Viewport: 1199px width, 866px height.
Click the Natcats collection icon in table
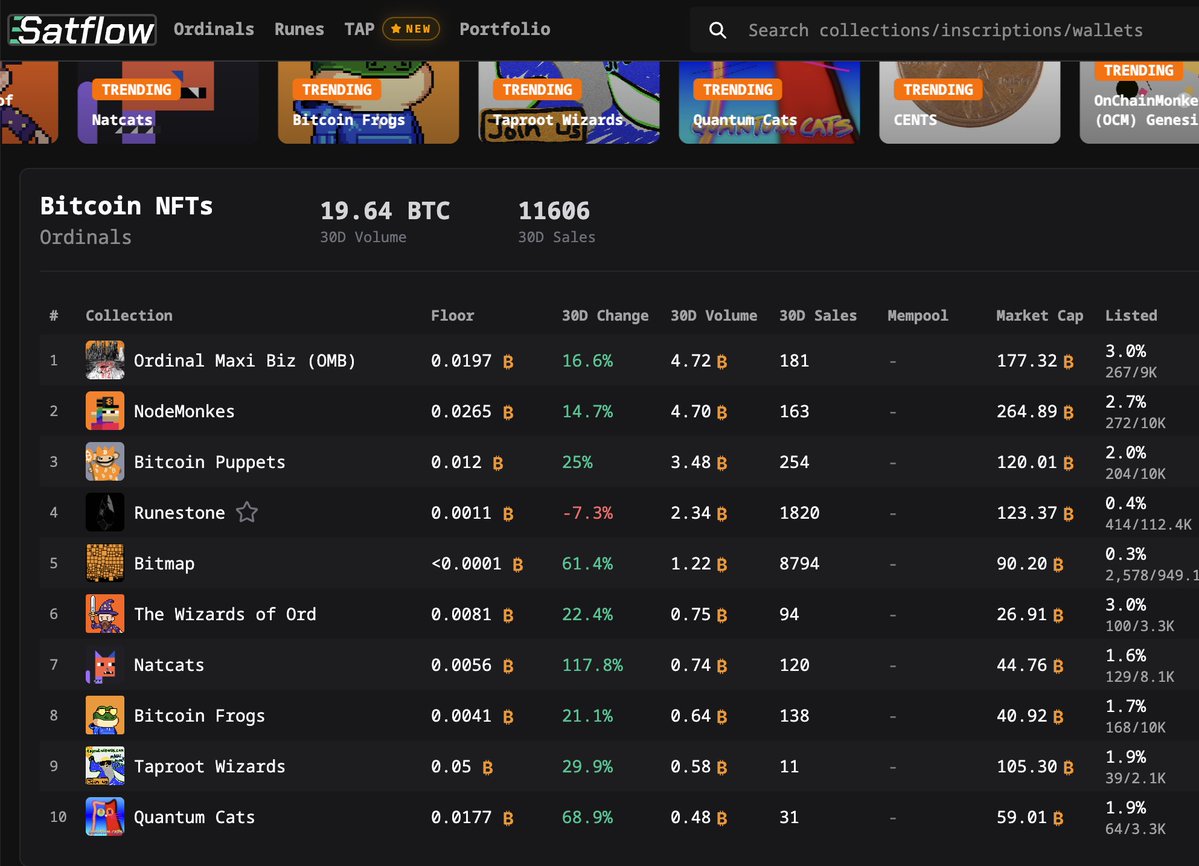(105, 665)
